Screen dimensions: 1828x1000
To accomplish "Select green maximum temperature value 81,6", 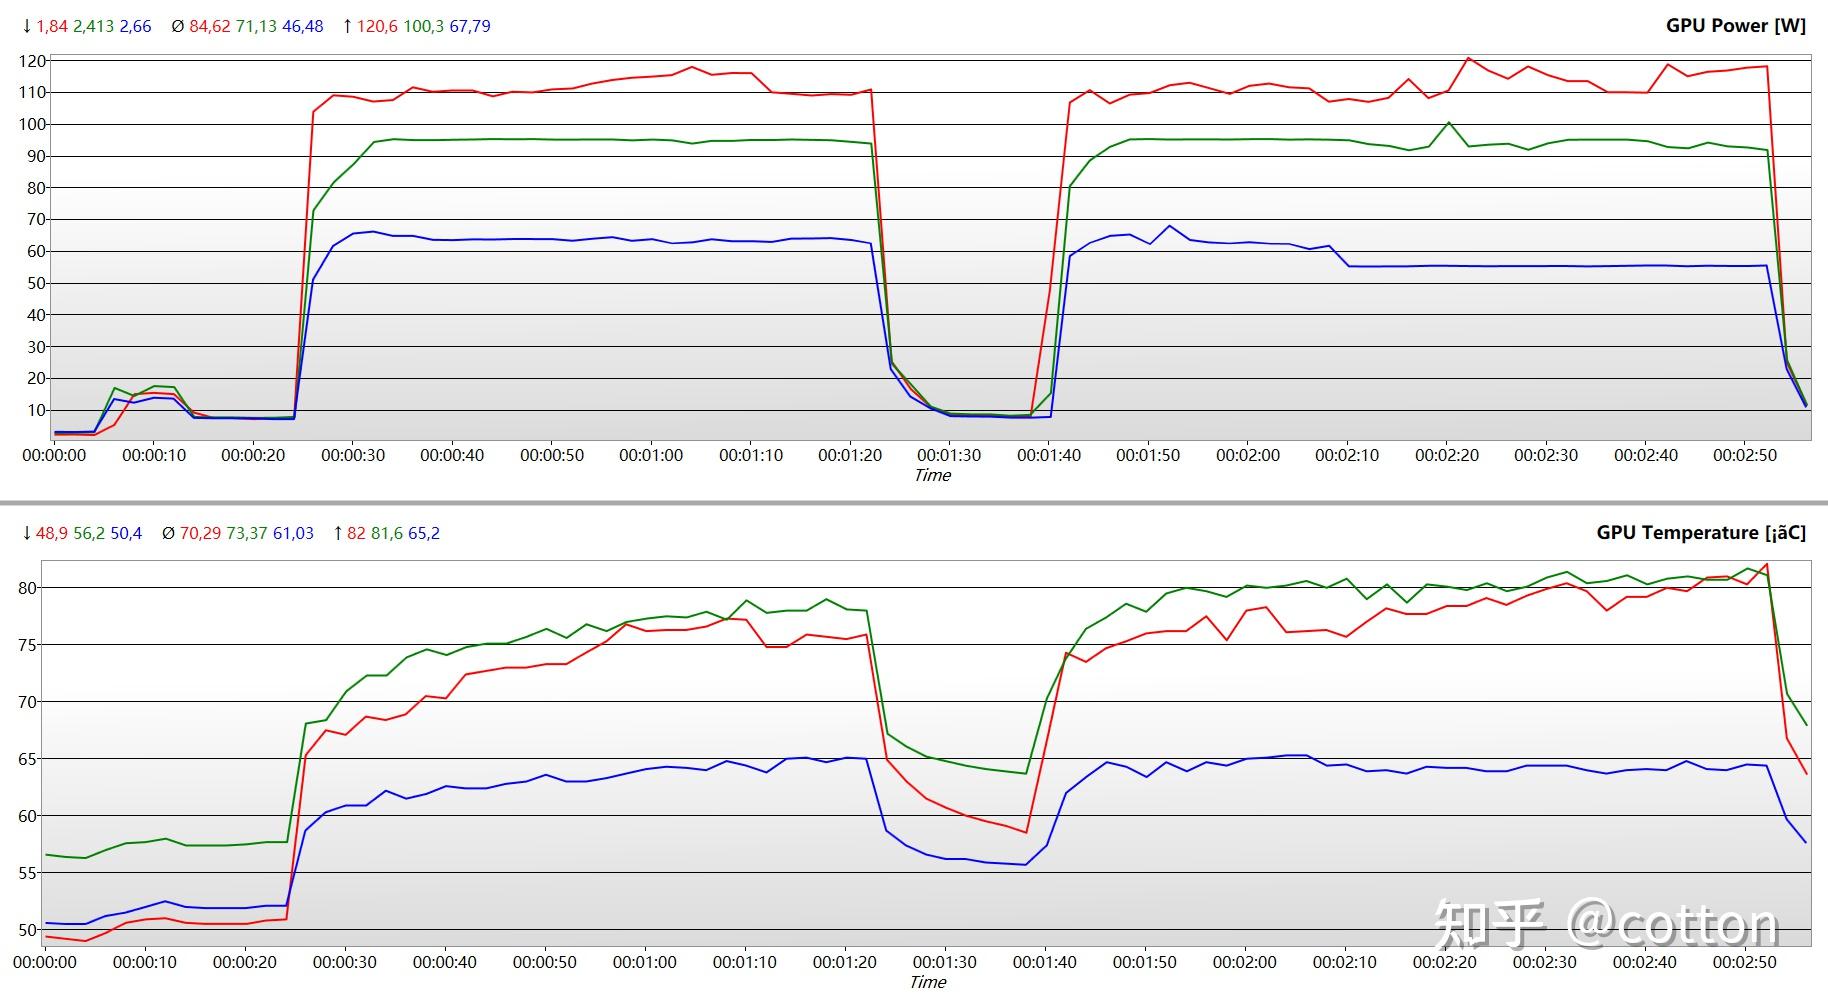I will pyautogui.click(x=387, y=534).
